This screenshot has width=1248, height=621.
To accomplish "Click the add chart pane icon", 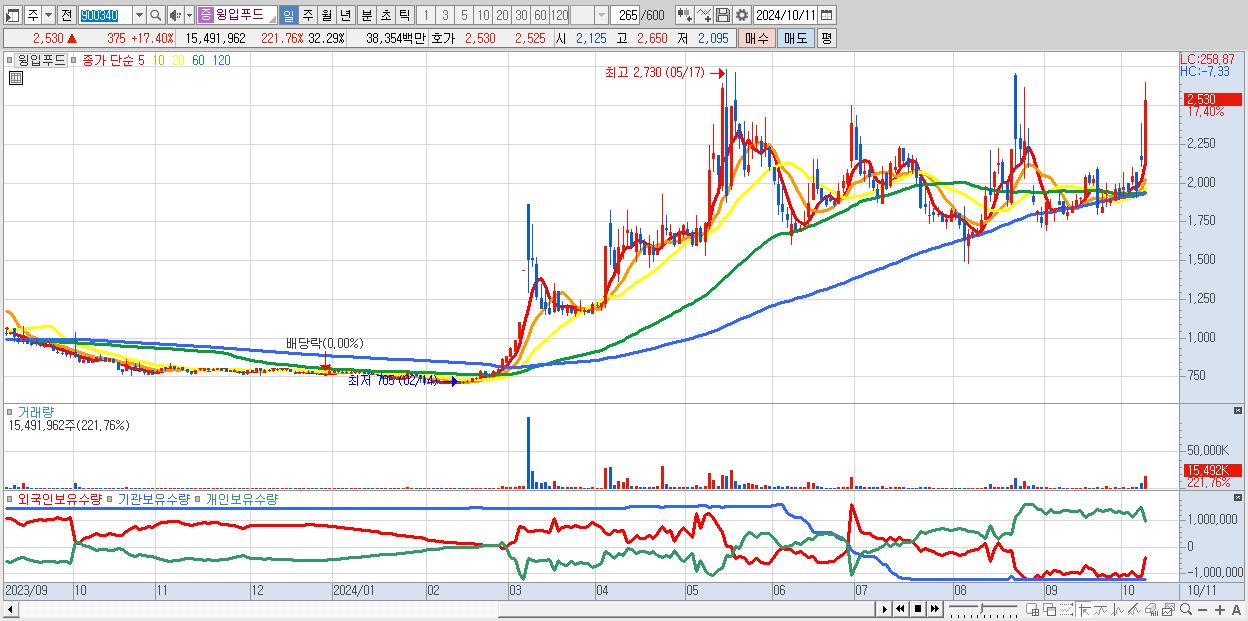I will (x=1032, y=610).
